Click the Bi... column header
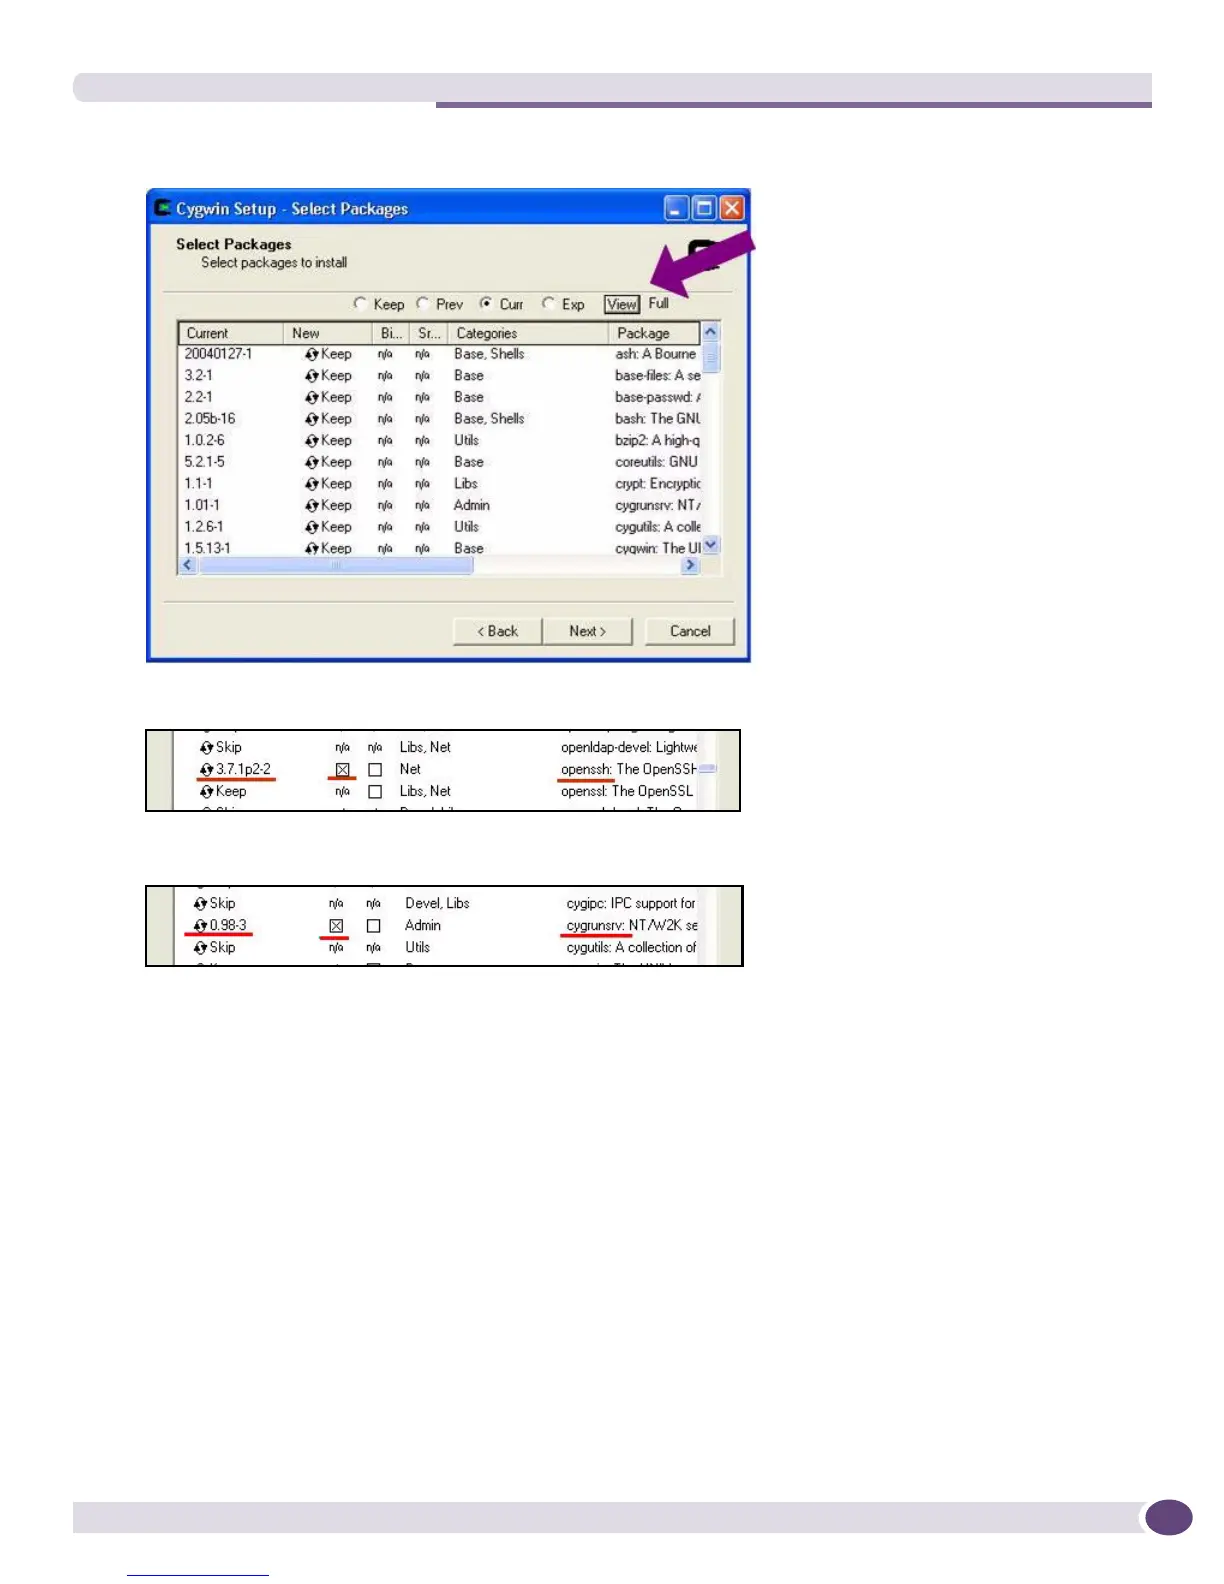1224x1584 pixels. coord(391,333)
